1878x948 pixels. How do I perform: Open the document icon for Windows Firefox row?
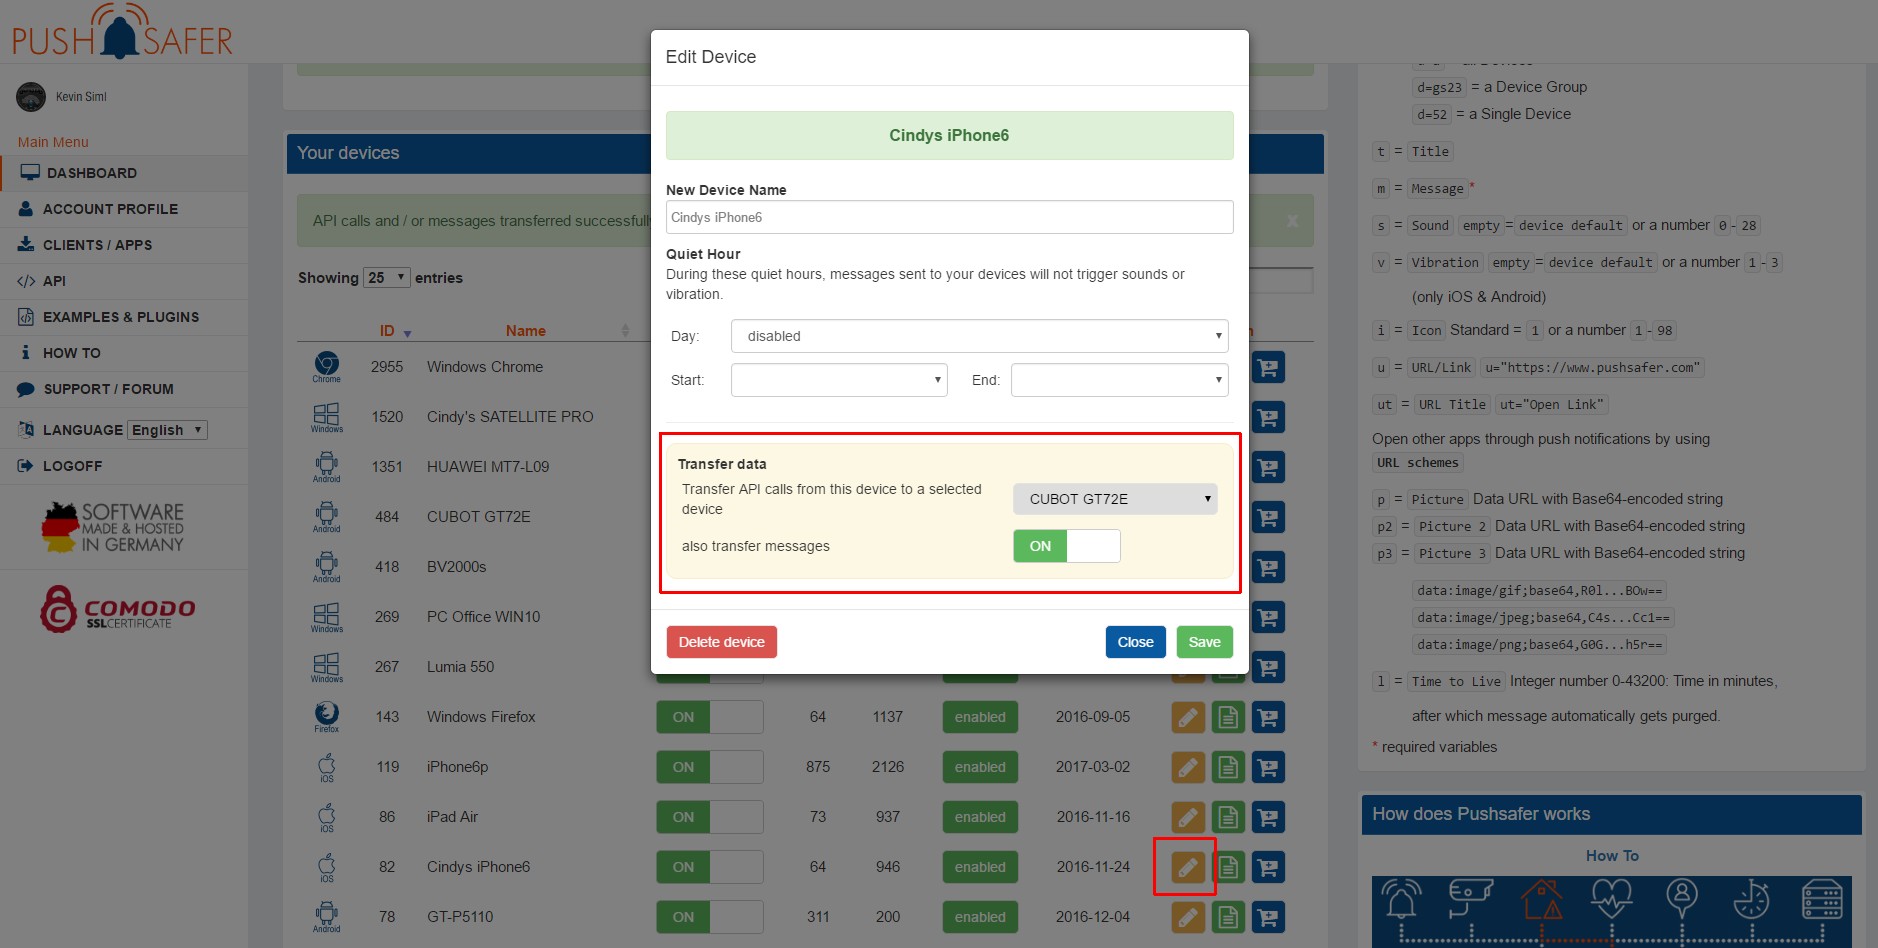coord(1228,717)
